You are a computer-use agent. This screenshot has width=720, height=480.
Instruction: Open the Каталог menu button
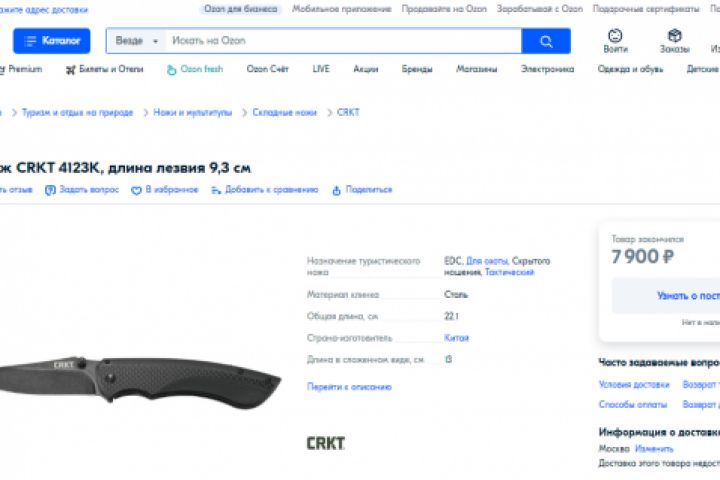[x=51, y=41]
